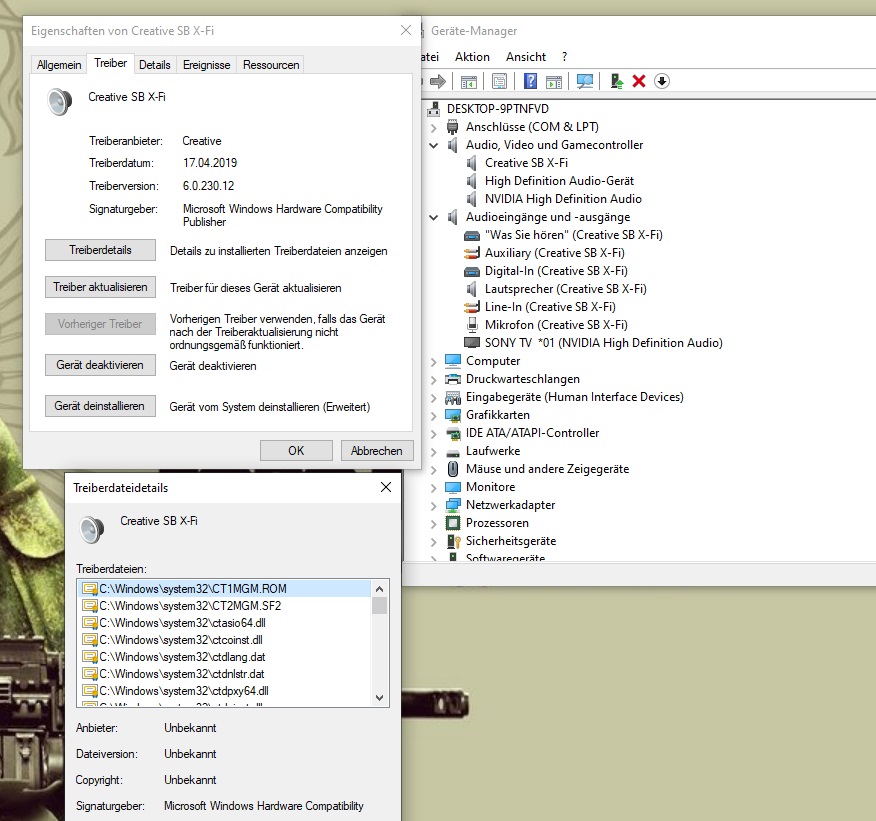This screenshot has width=876, height=821.
Task: Click the Update driver toolbar icon
Action: click(x=617, y=82)
